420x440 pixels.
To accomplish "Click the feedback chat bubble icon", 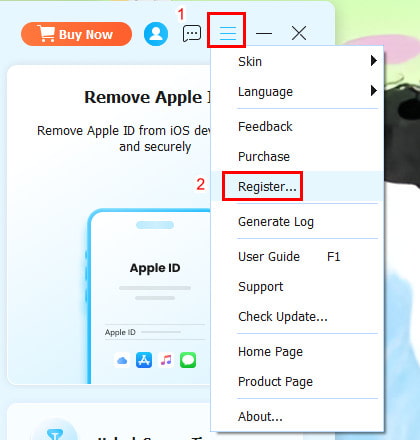I will [x=192, y=34].
